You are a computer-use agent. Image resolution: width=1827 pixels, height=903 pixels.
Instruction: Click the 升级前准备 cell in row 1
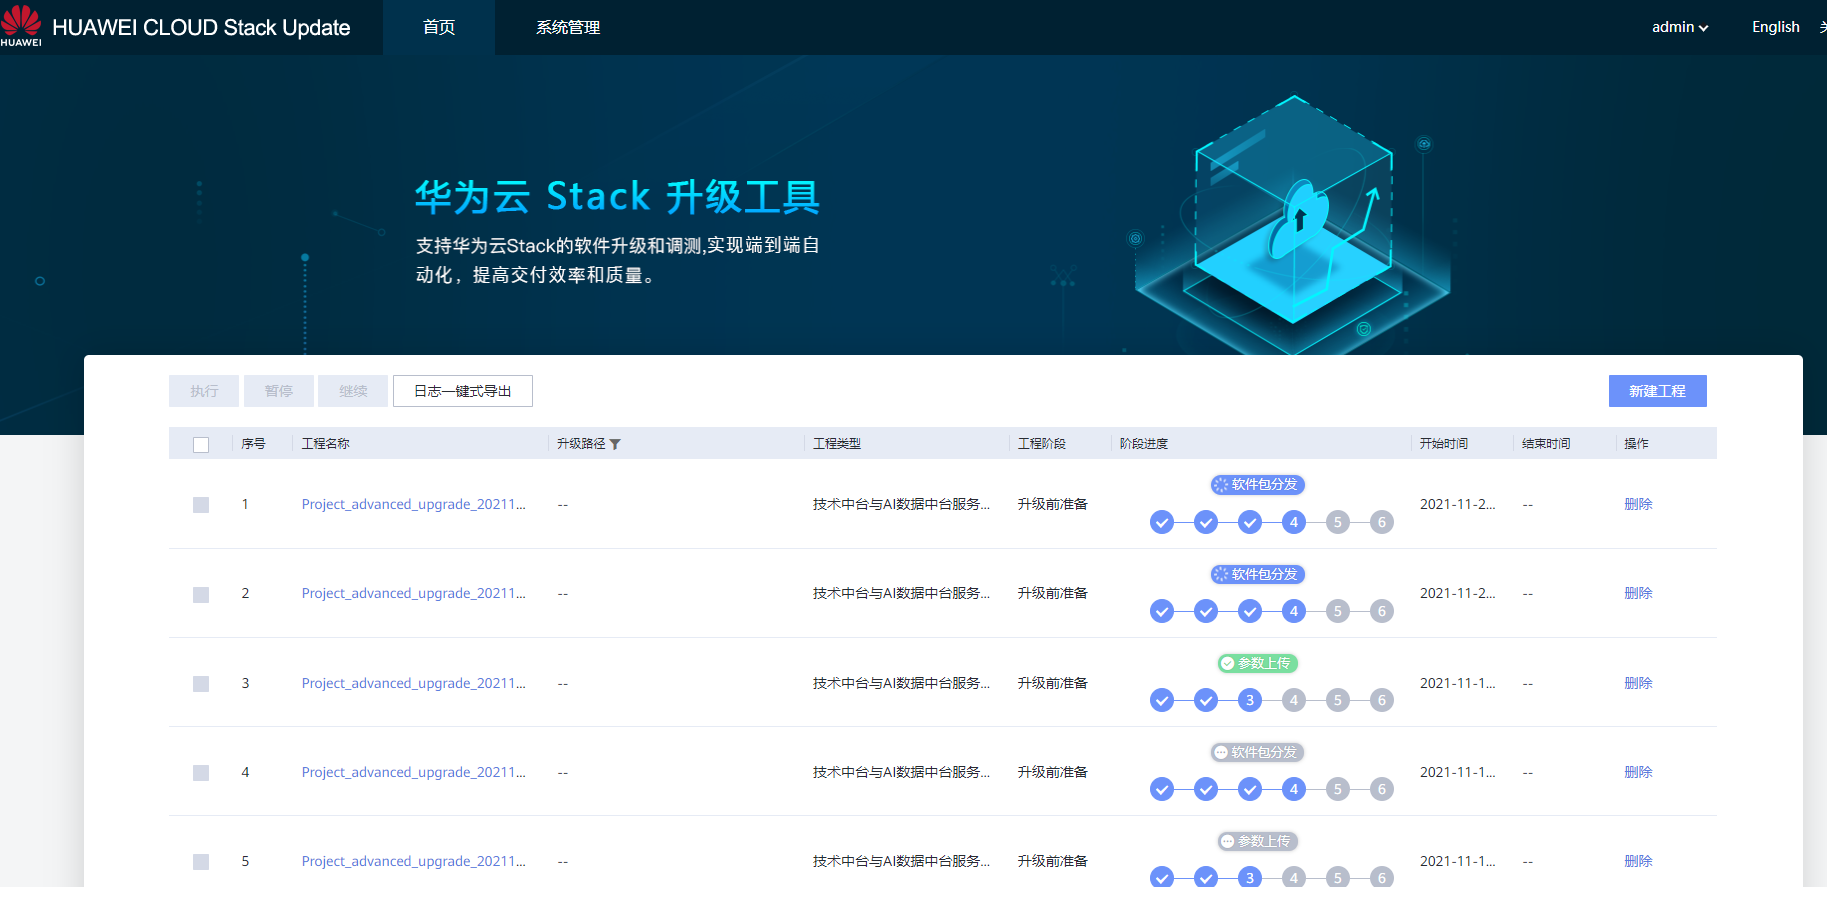(1053, 504)
